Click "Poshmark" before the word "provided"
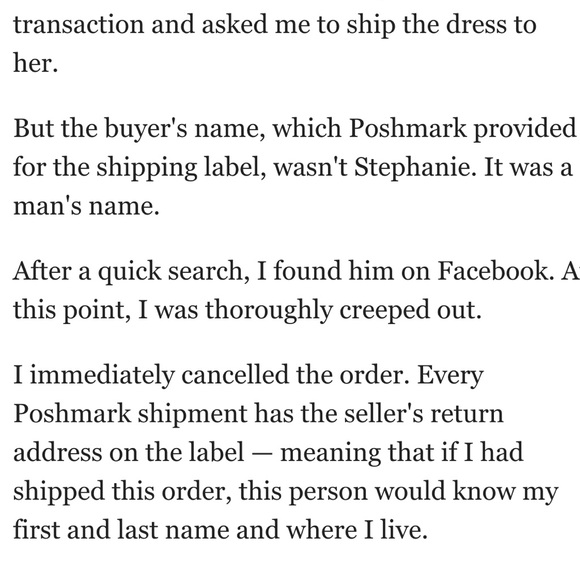This screenshot has width=580, height=580. point(408,128)
